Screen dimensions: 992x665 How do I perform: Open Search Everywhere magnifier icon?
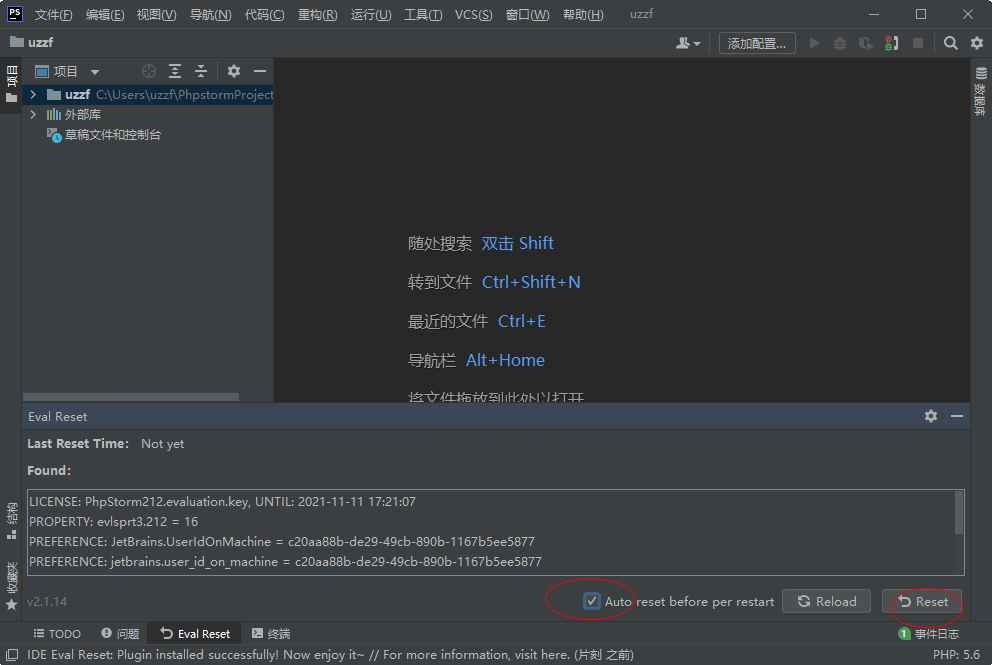coord(950,43)
